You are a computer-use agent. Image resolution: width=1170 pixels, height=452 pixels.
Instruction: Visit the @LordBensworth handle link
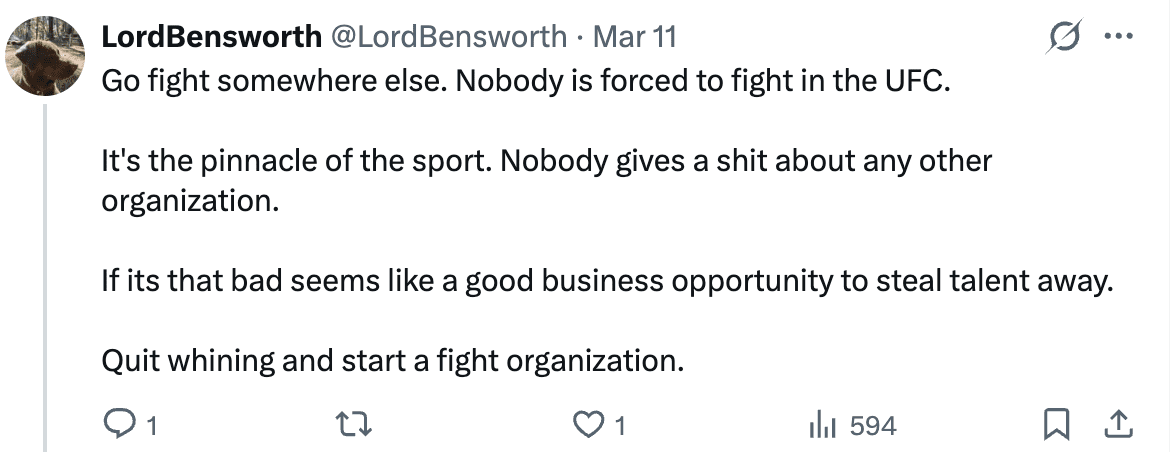(446, 38)
